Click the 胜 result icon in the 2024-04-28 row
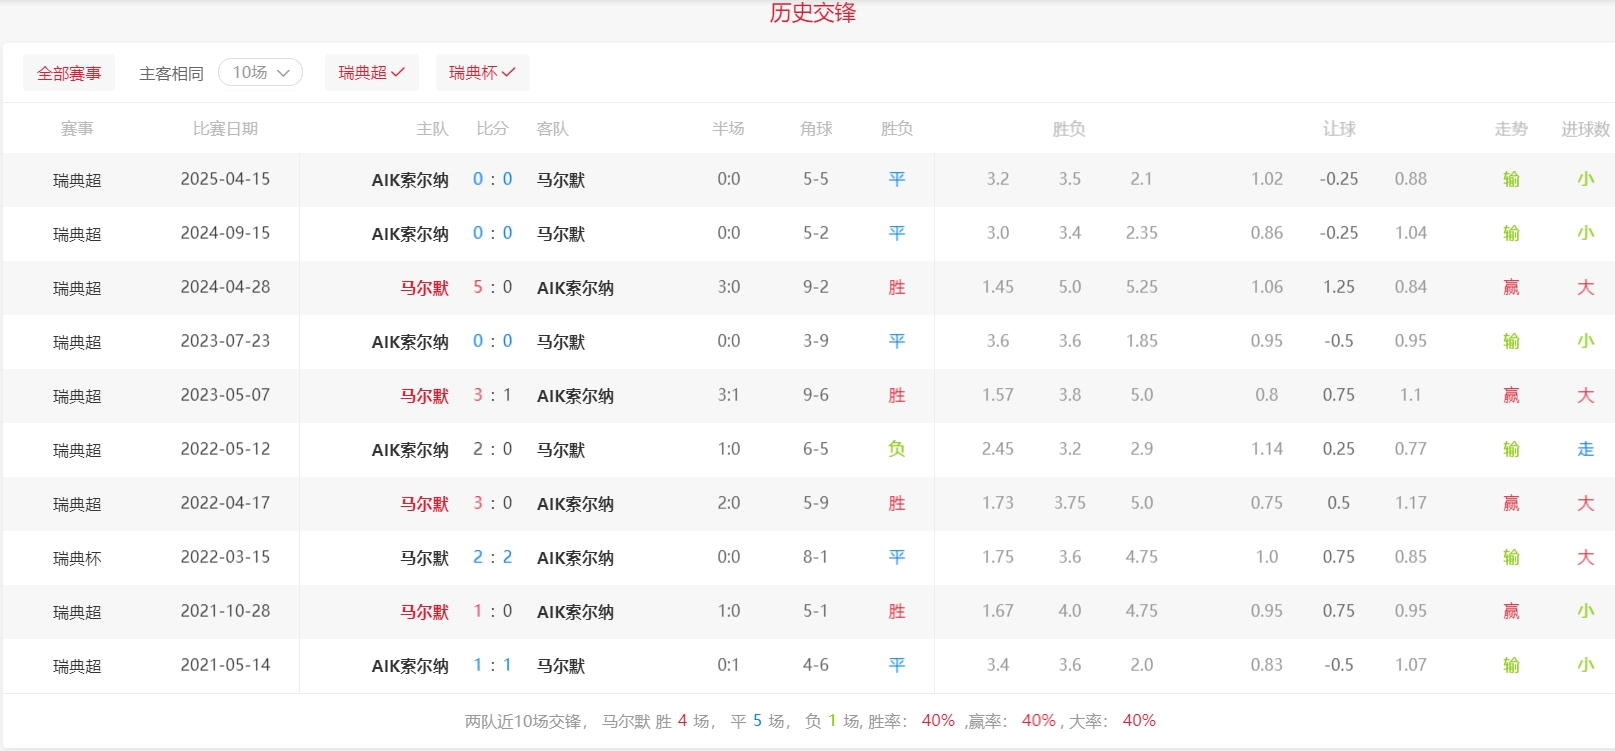 pos(897,287)
